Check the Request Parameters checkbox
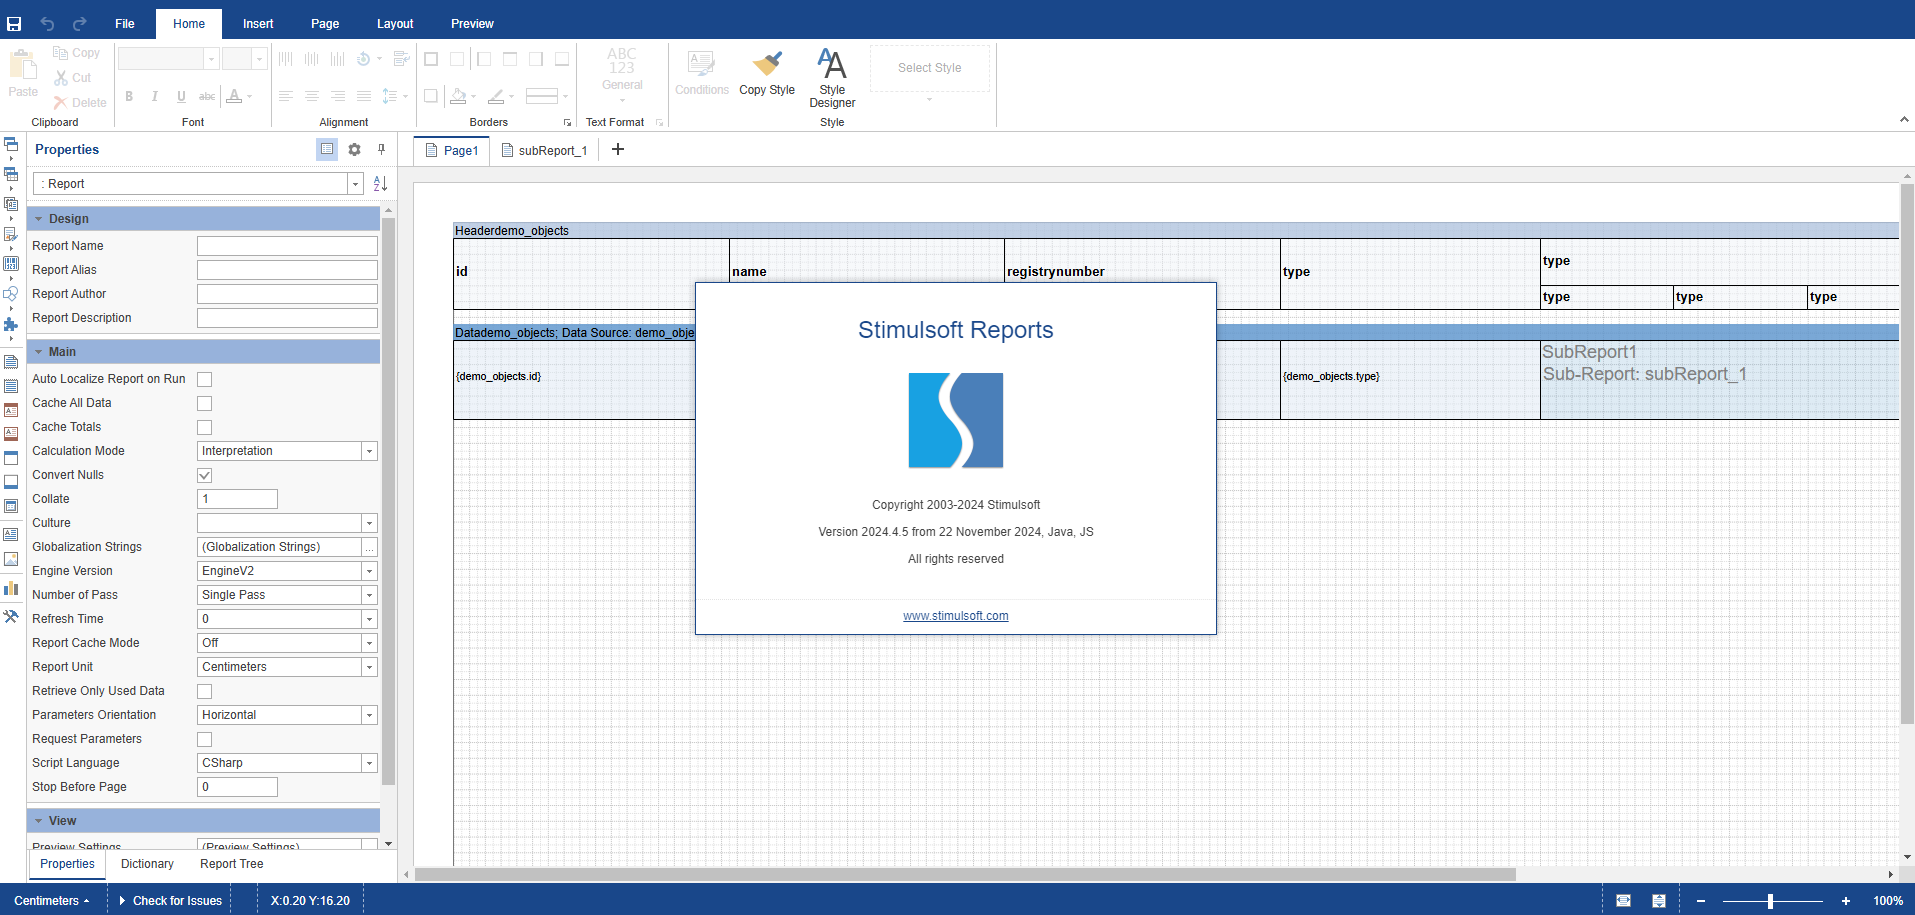 205,739
